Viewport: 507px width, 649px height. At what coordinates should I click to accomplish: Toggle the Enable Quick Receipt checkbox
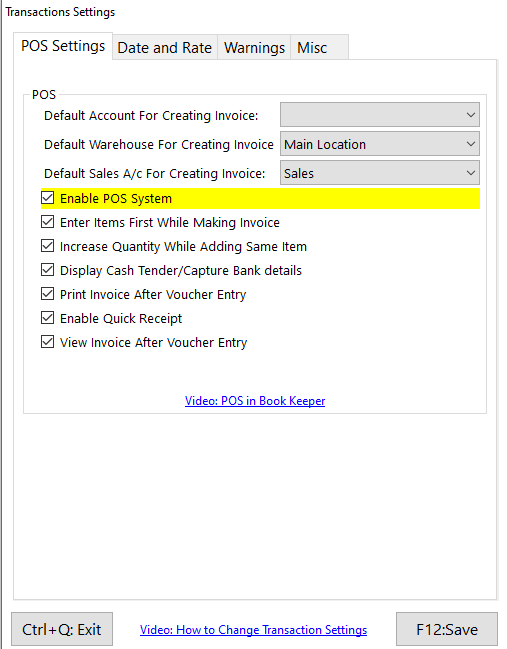click(48, 318)
